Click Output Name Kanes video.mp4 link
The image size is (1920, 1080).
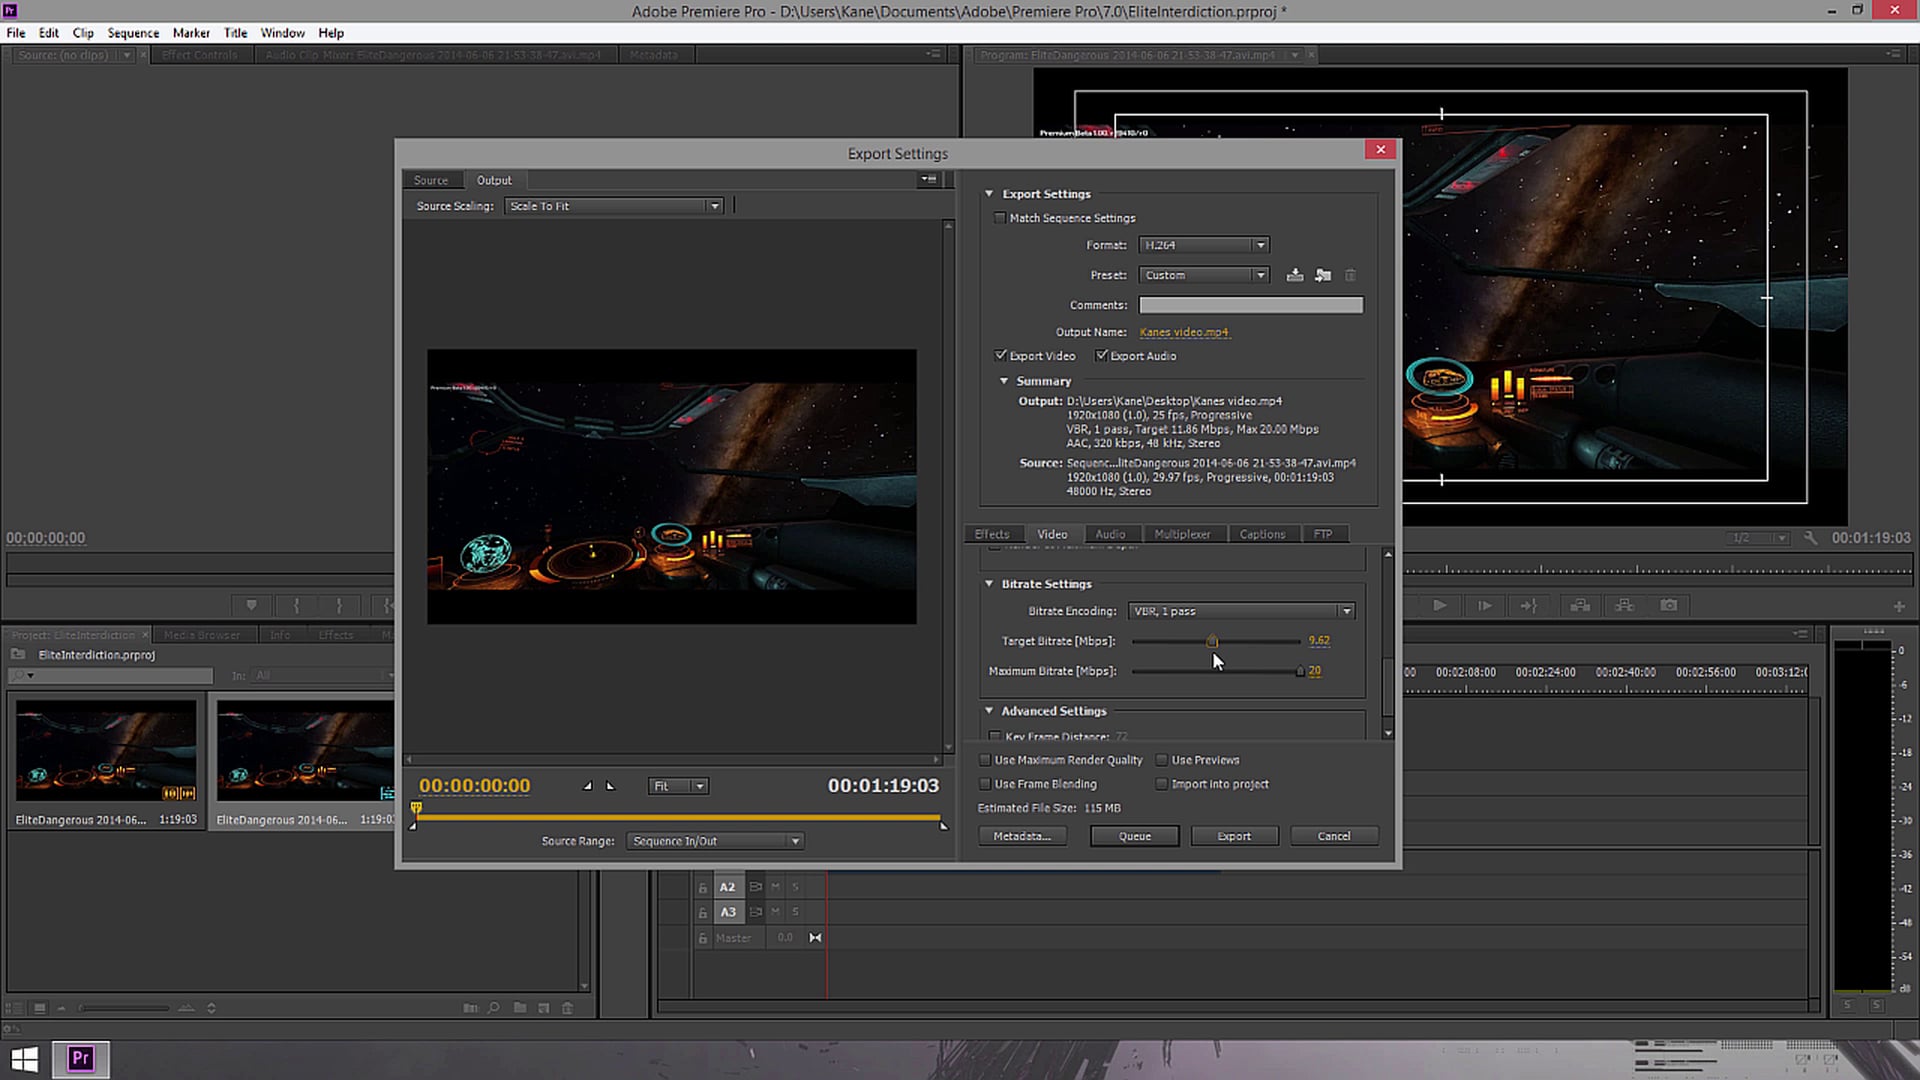coord(1184,332)
